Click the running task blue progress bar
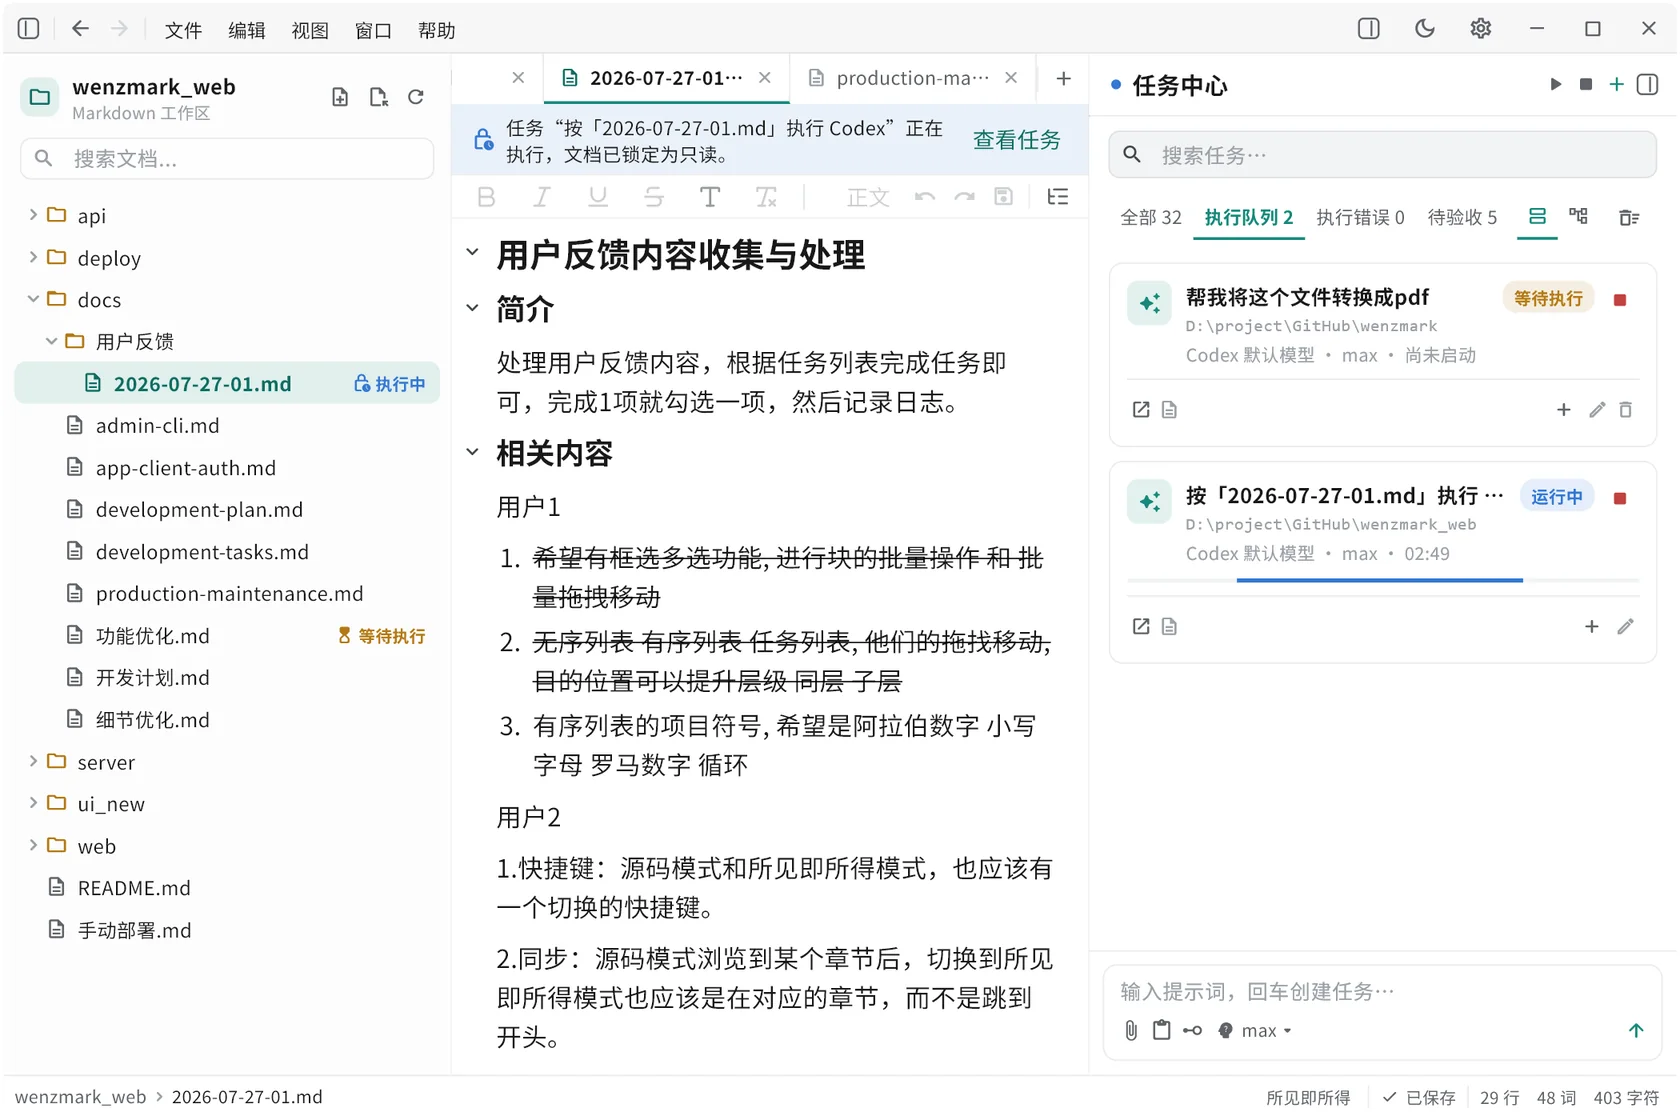This screenshot has height=1120, width=1680. 1380,579
